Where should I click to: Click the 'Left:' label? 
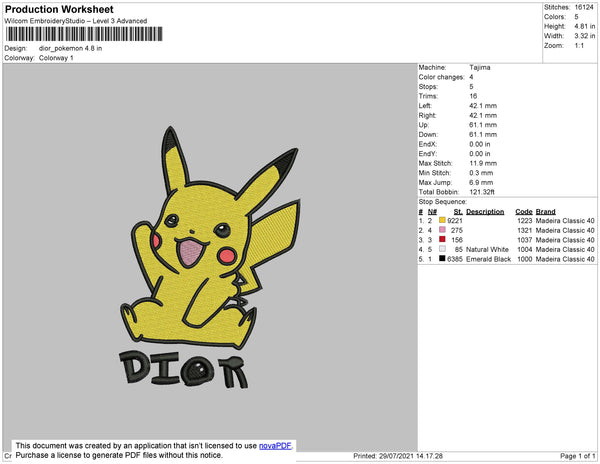pyautogui.click(x=425, y=106)
